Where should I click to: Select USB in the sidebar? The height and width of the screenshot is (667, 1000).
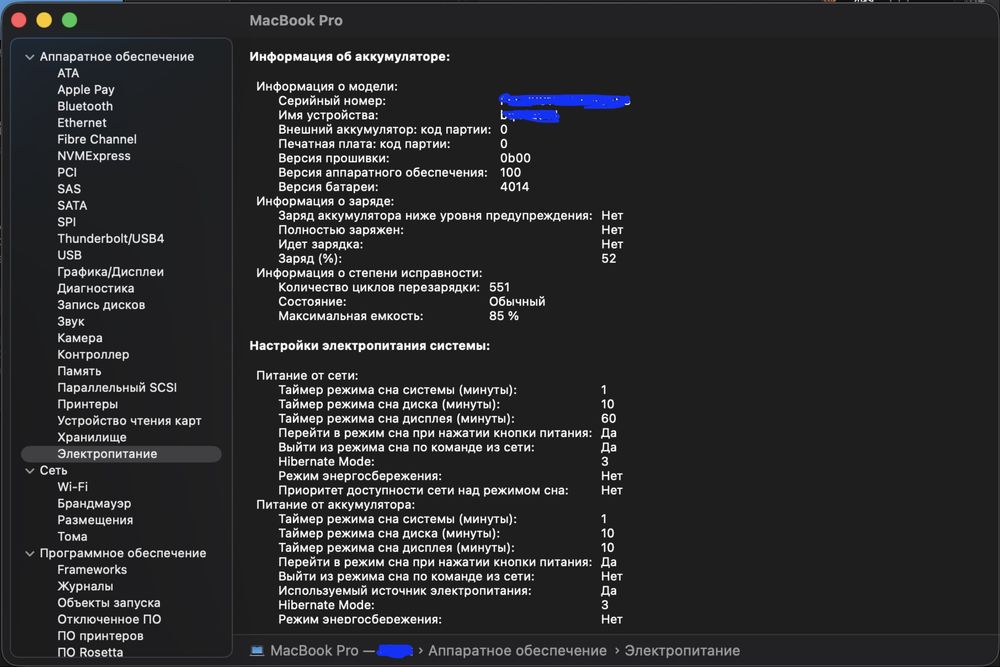click(x=70, y=256)
